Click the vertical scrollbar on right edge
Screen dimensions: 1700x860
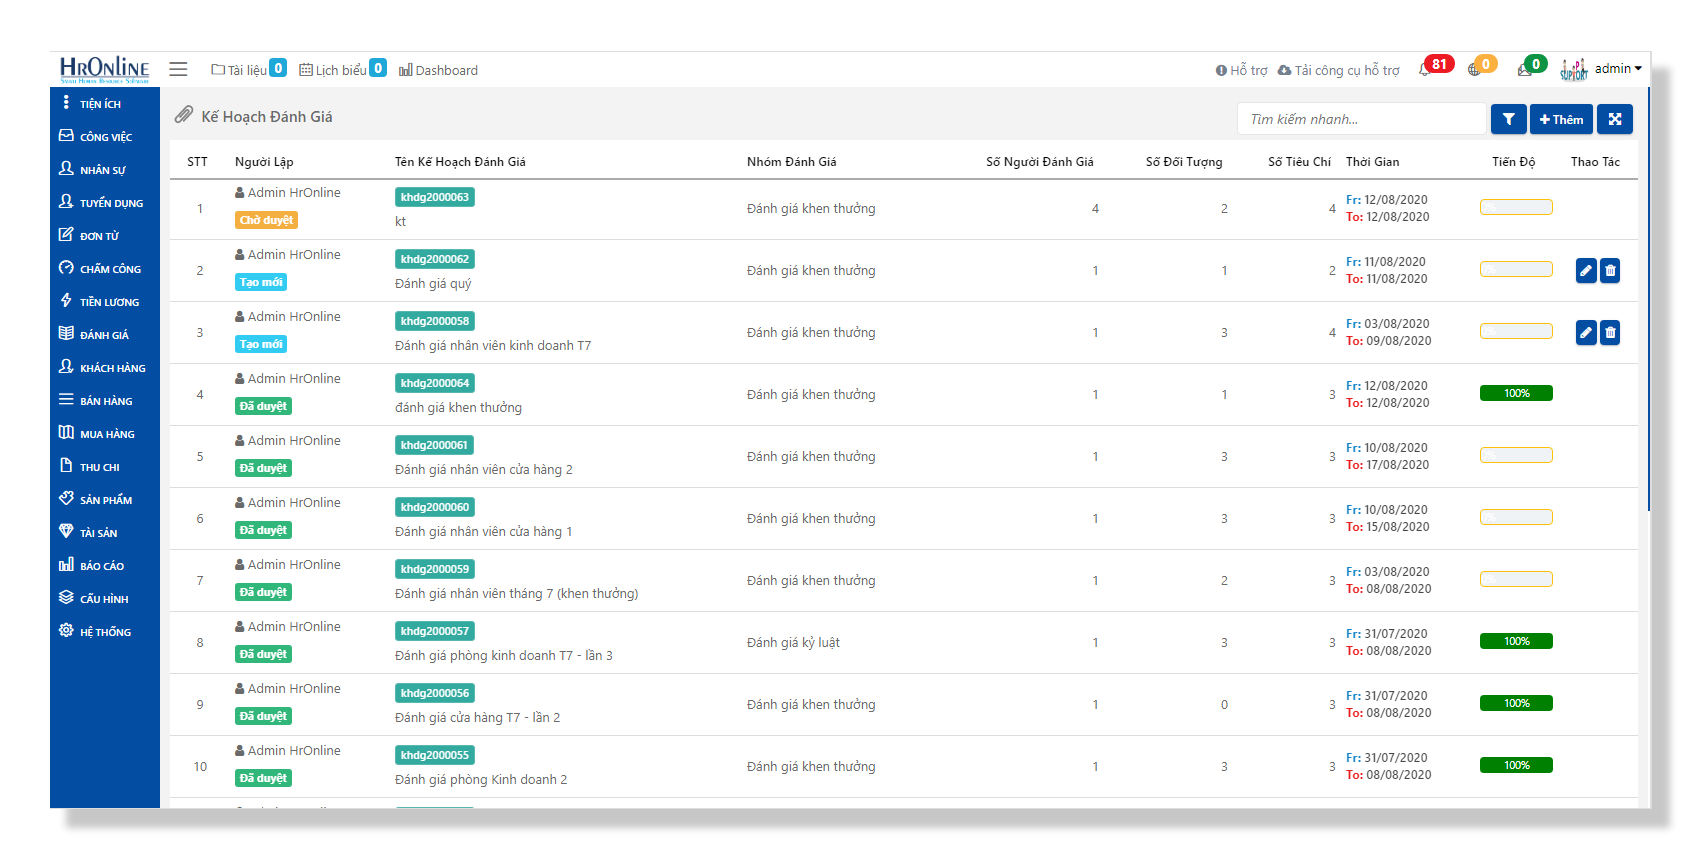1647,300
